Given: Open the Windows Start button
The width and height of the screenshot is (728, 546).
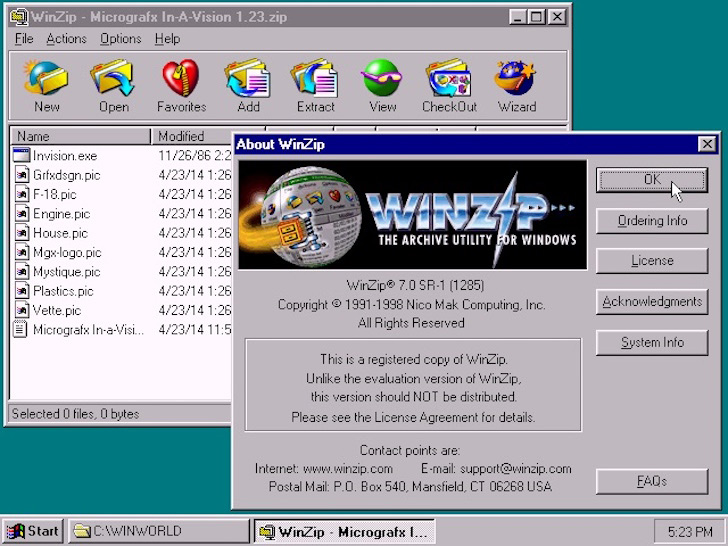Looking at the screenshot, I should pos(32,531).
